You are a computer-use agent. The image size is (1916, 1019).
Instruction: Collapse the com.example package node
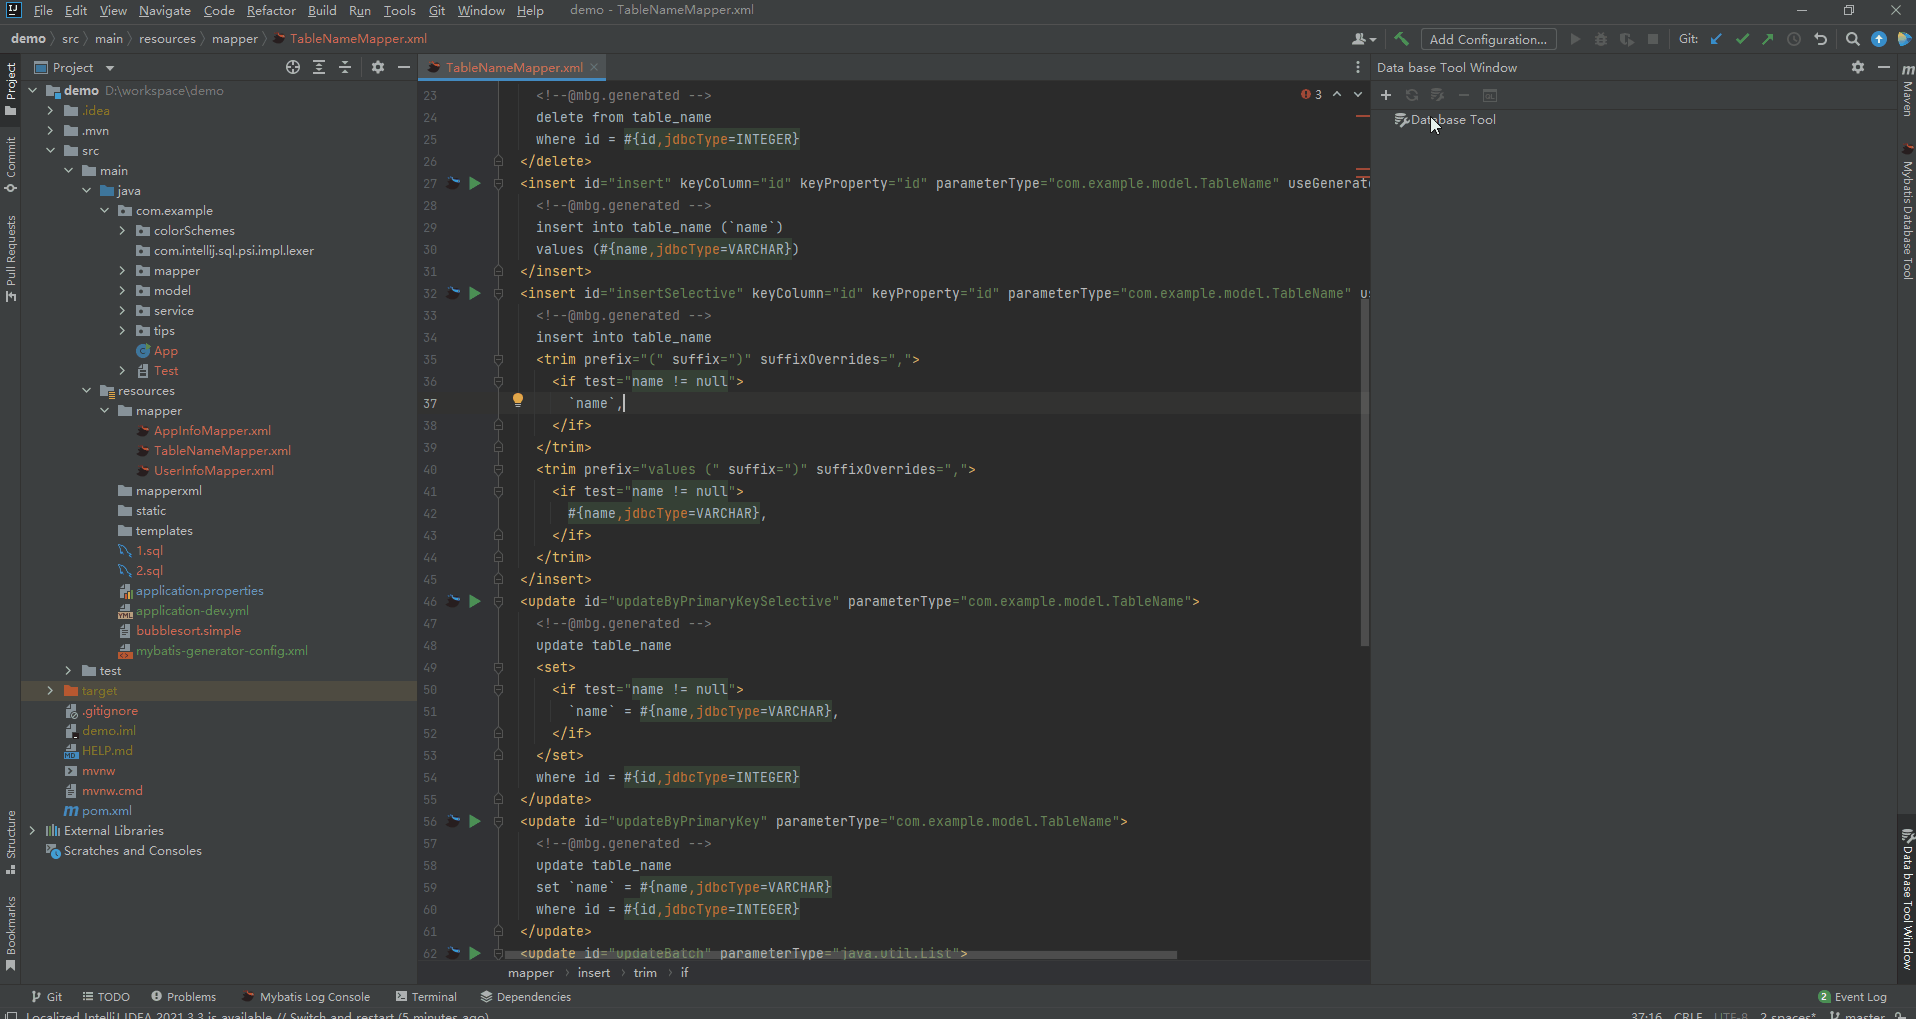coord(105,210)
